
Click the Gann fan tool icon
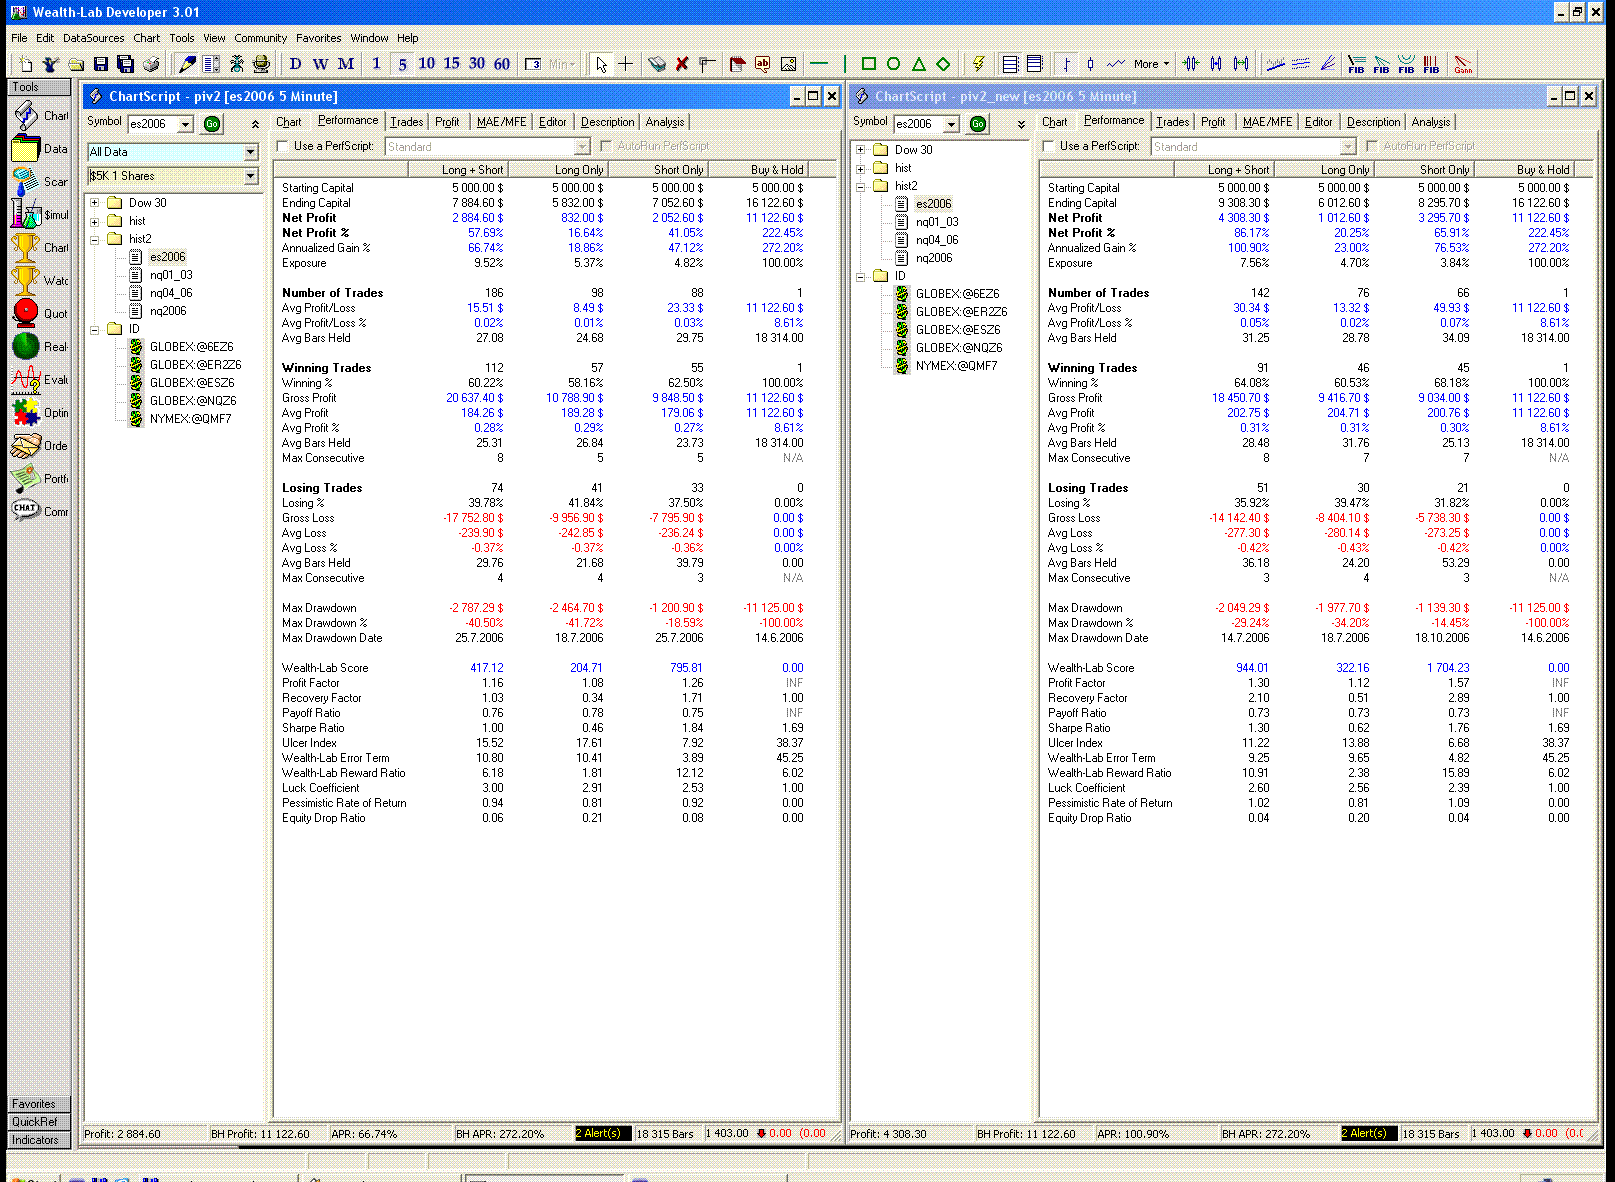pos(1463,64)
